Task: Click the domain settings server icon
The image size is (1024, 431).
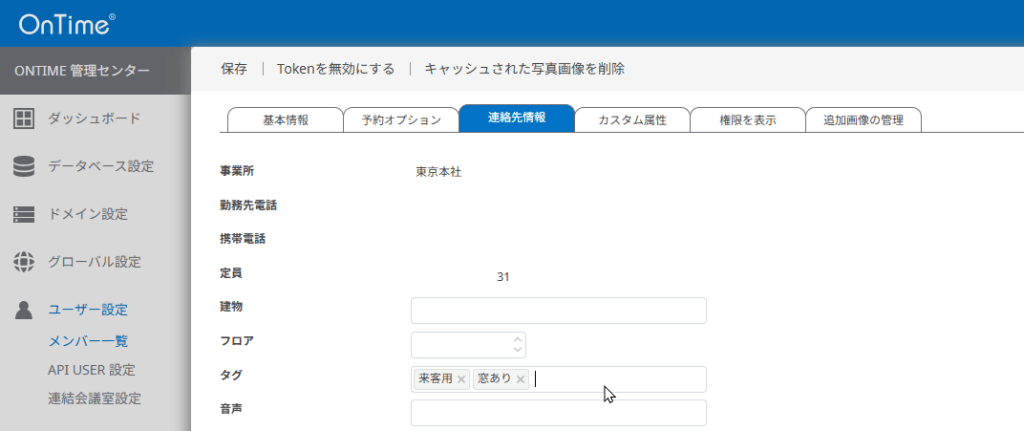Action: point(24,215)
